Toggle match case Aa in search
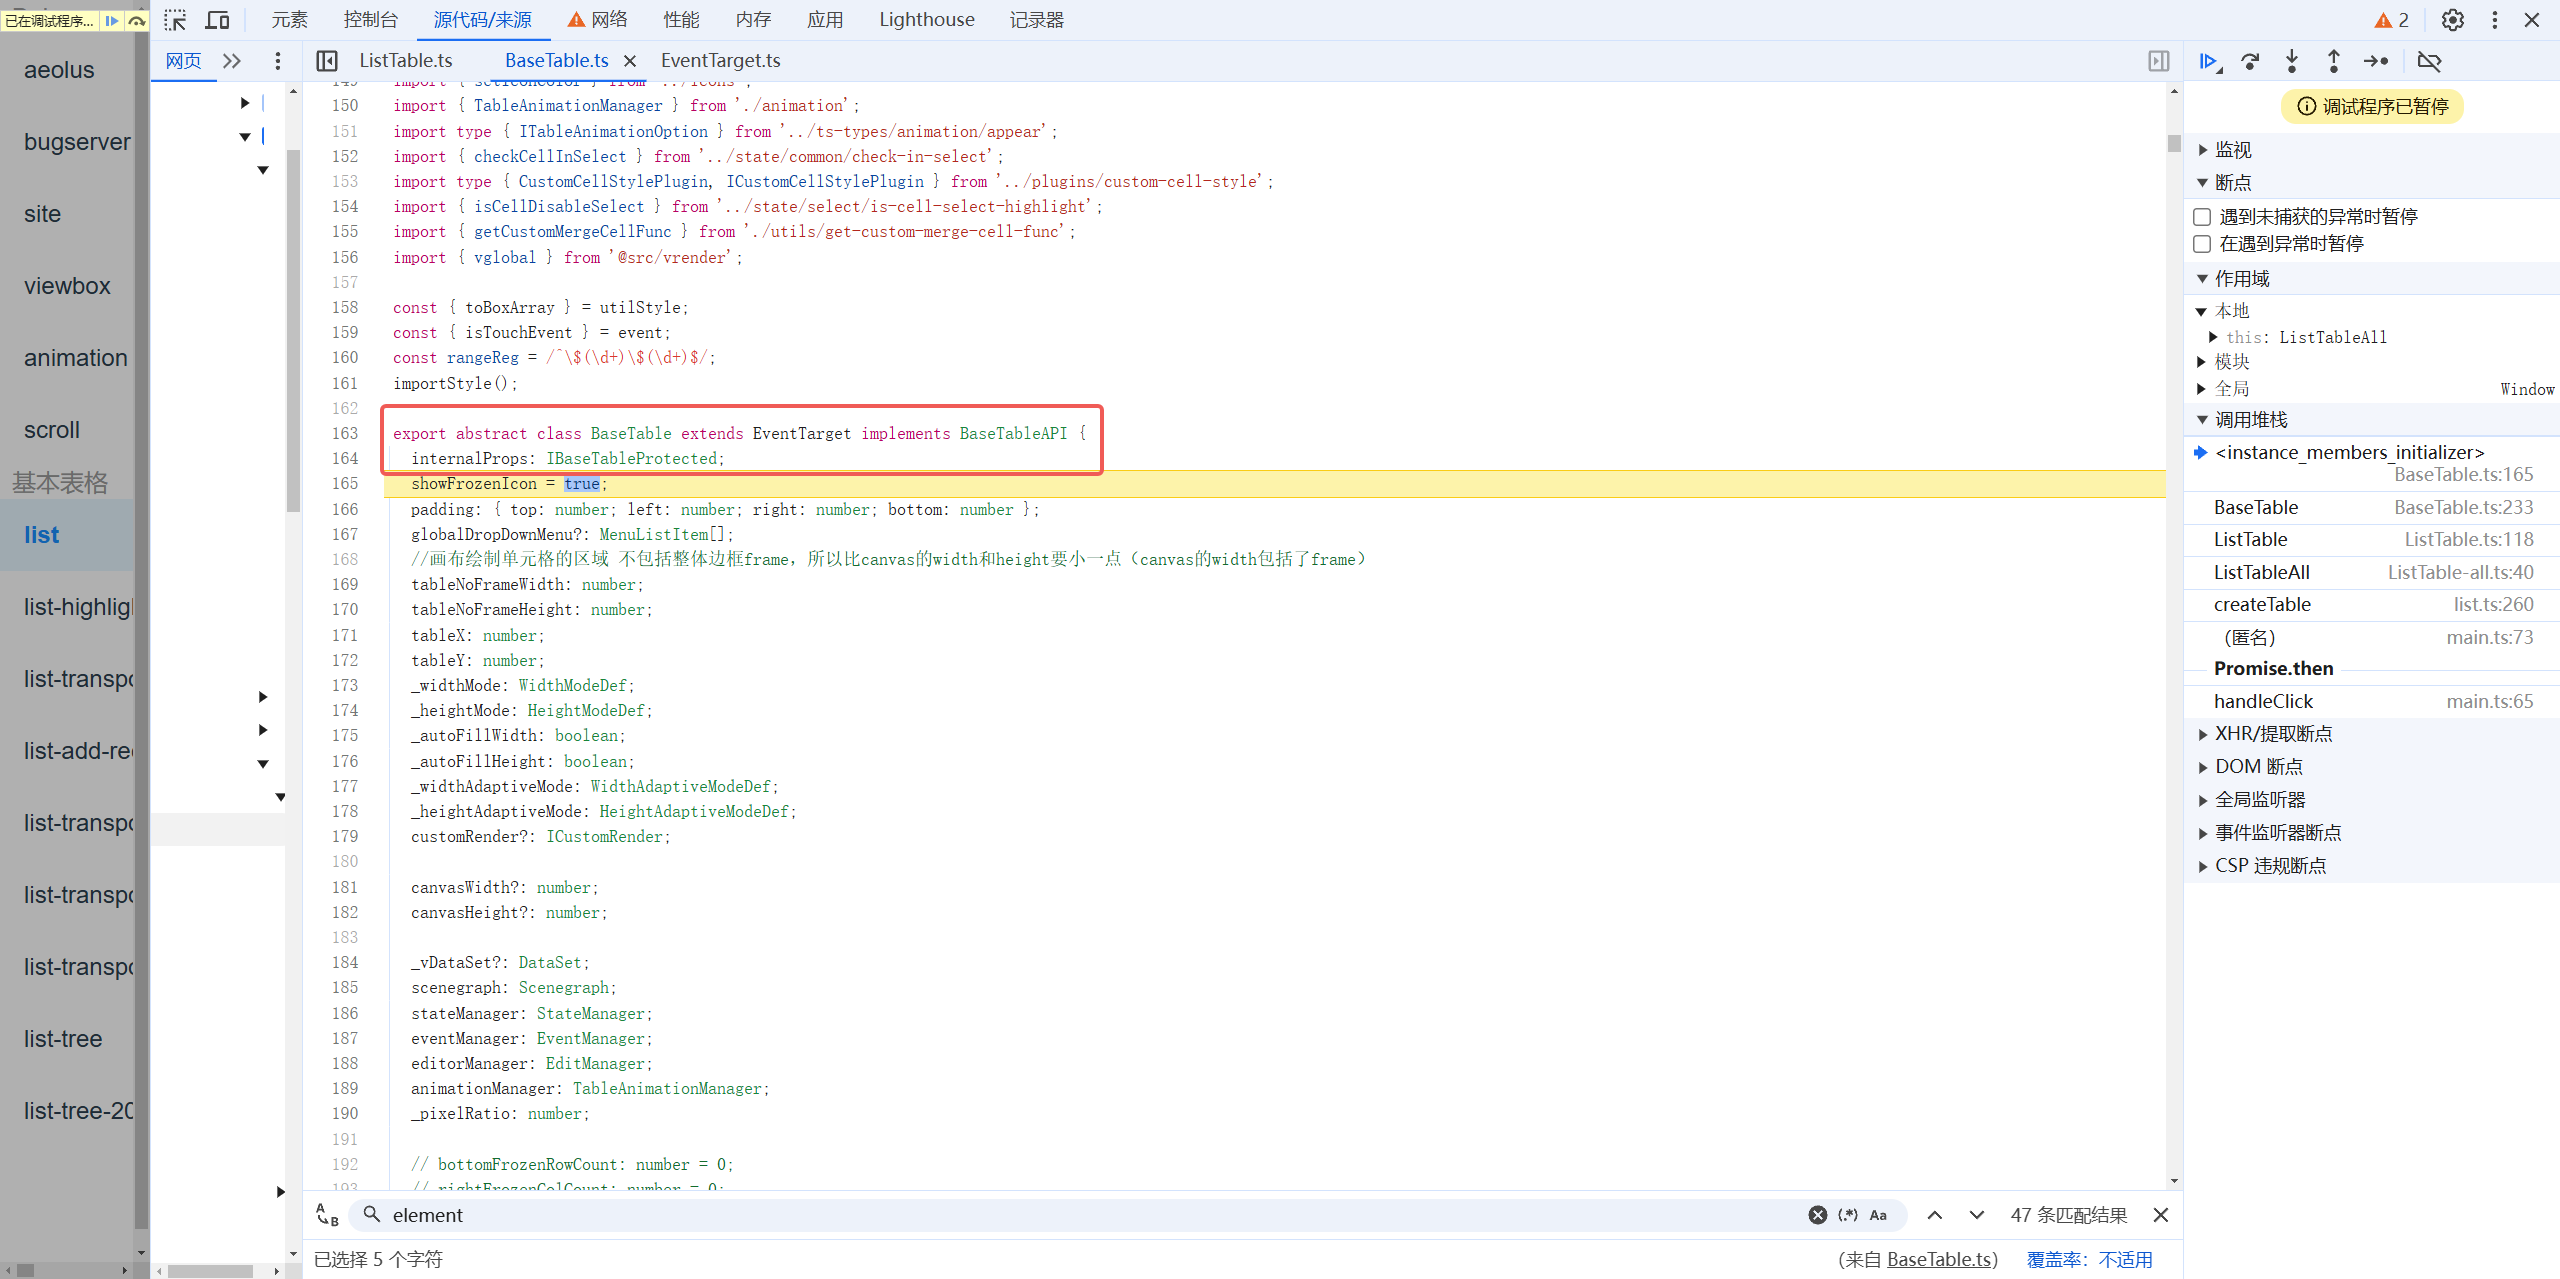The height and width of the screenshot is (1279, 2560). coord(1878,1215)
